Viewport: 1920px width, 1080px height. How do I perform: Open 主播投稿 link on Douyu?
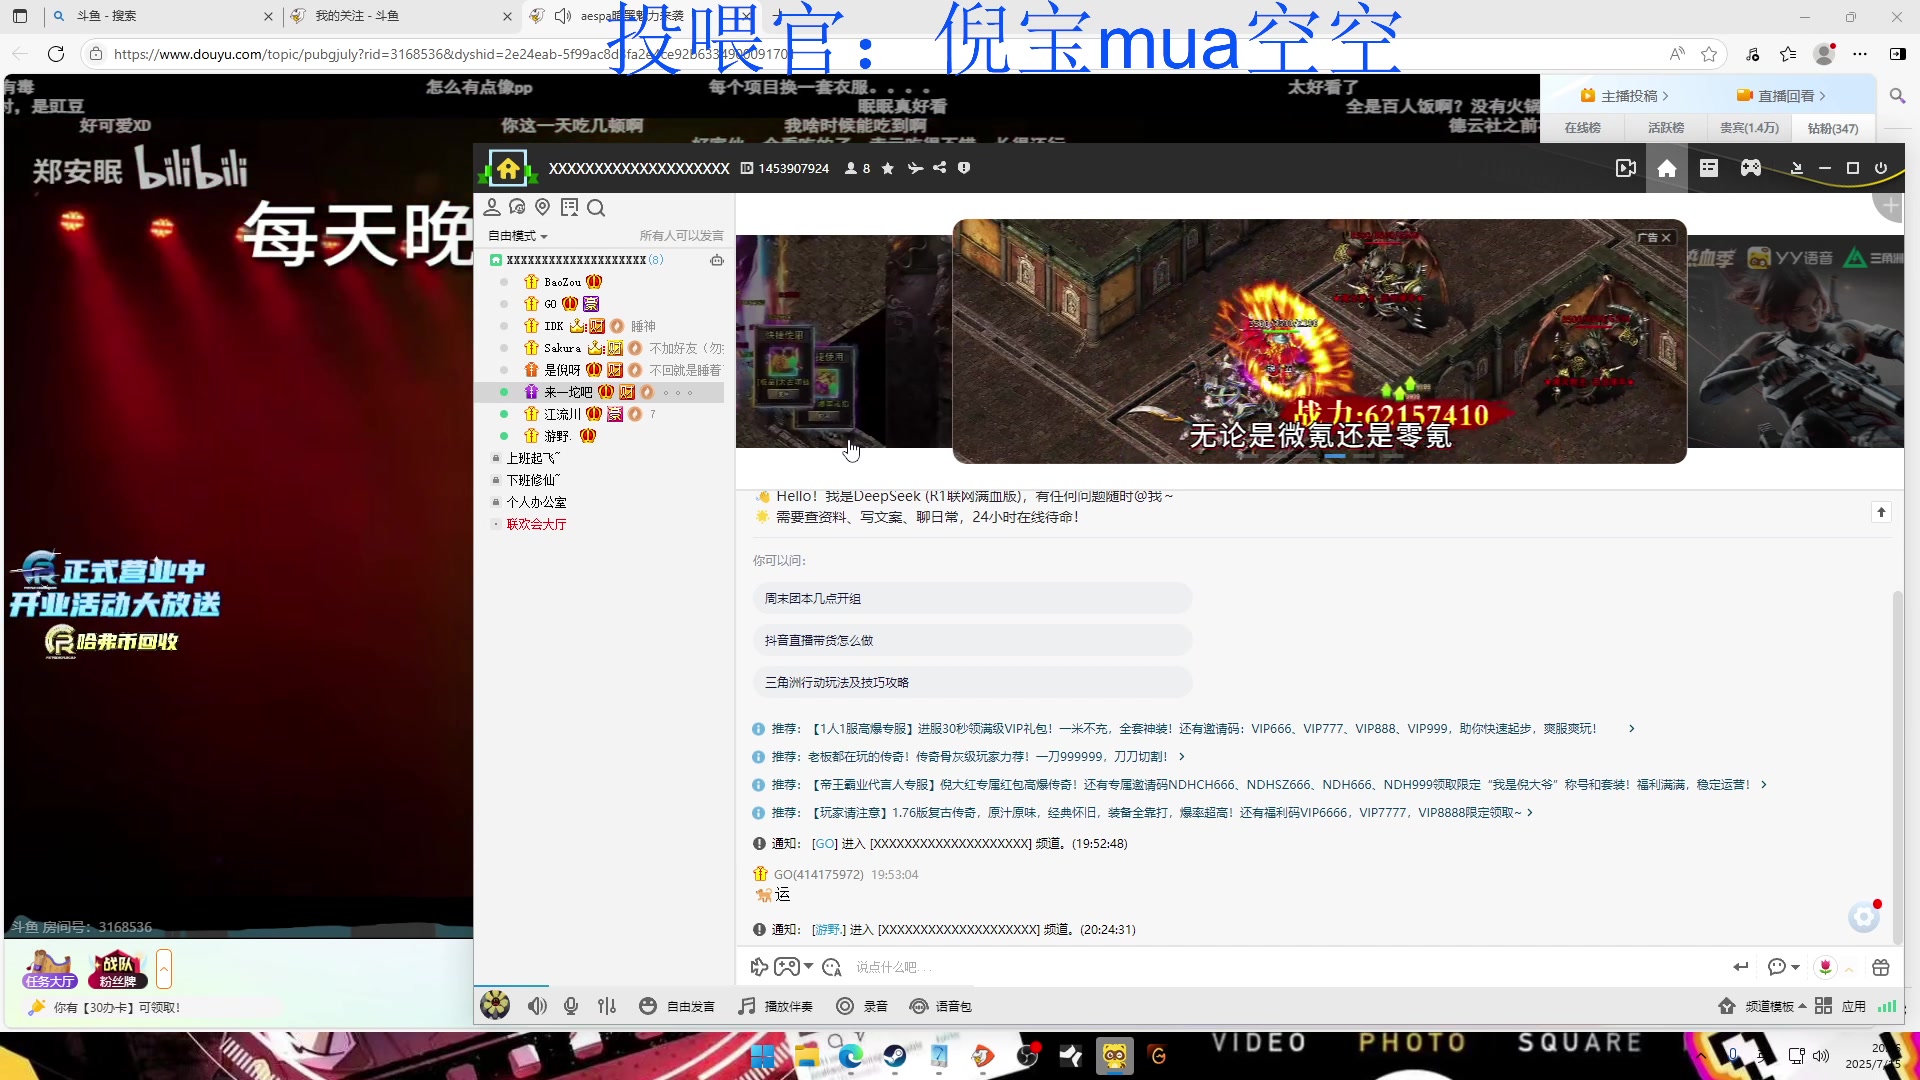[x=1624, y=96]
